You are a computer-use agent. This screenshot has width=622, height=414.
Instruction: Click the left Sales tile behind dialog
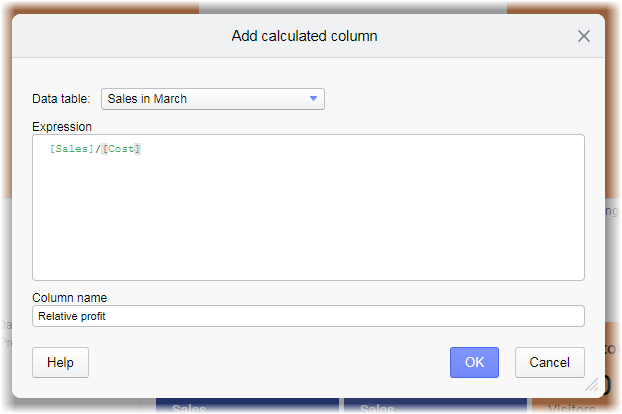[190, 408]
